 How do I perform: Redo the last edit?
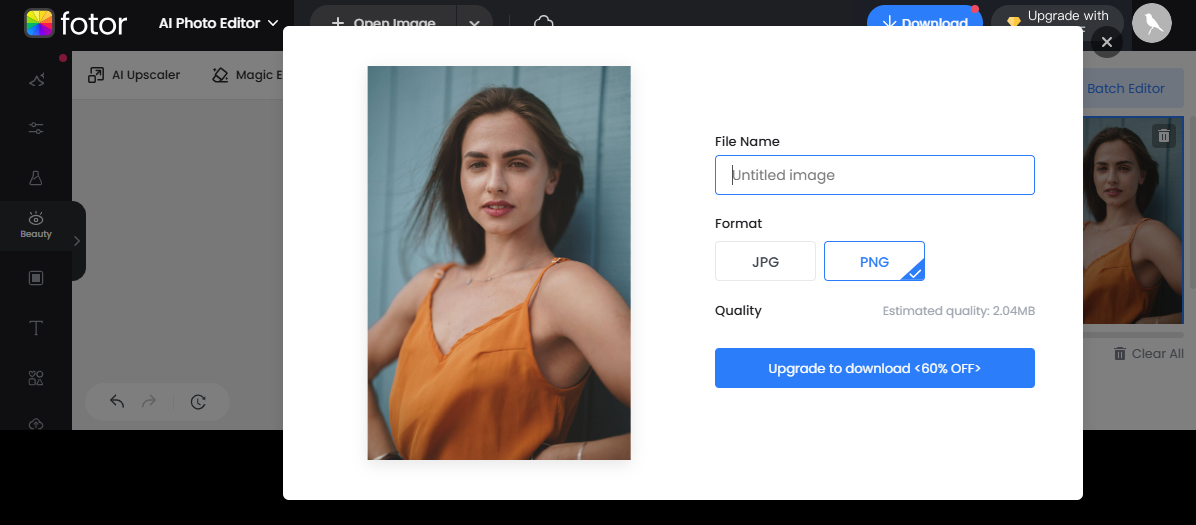pos(149,401)
